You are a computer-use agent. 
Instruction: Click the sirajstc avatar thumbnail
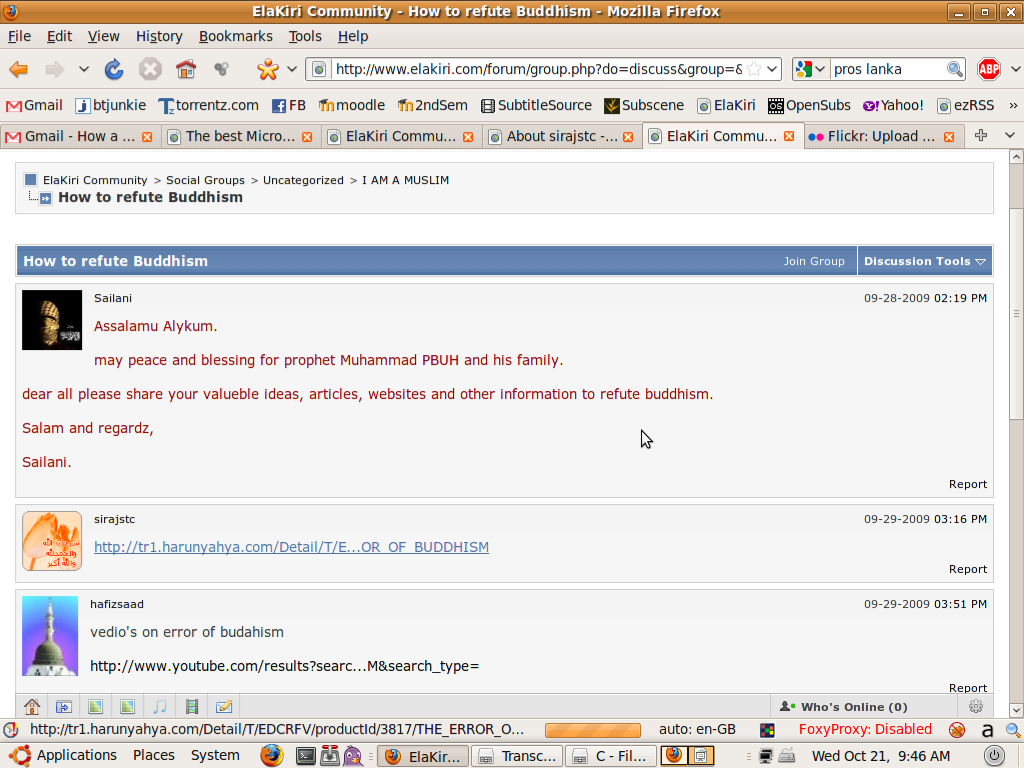(52, 541)
